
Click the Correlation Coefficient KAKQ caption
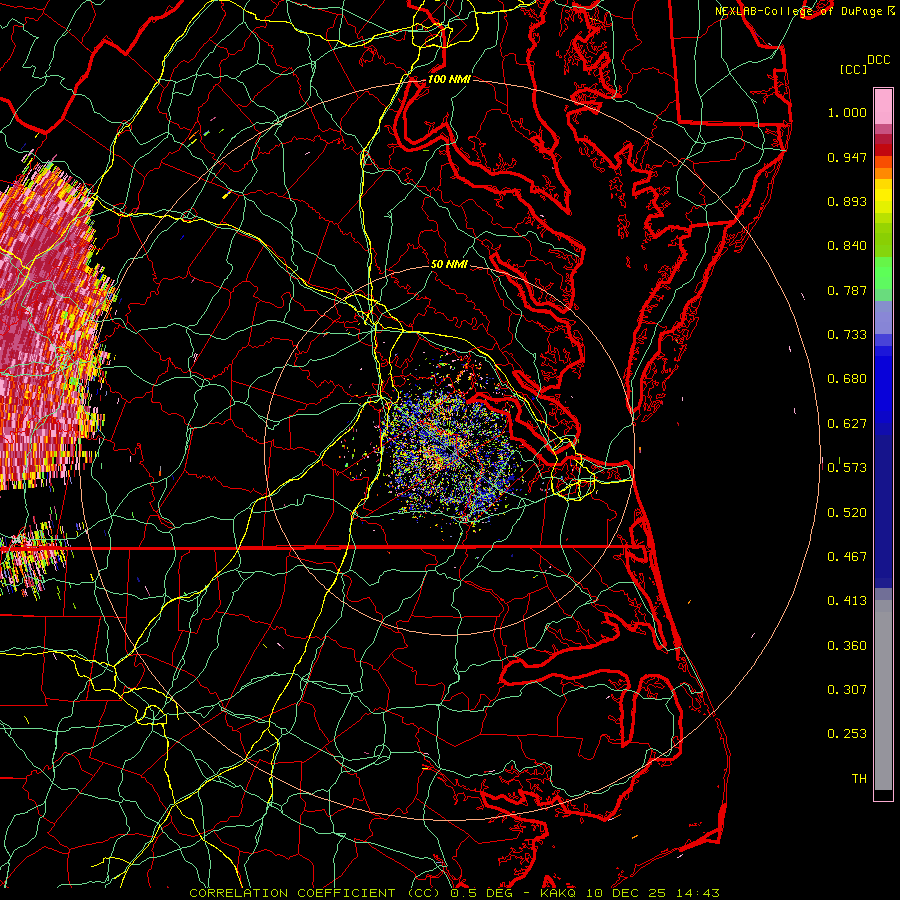click(454, 893)
